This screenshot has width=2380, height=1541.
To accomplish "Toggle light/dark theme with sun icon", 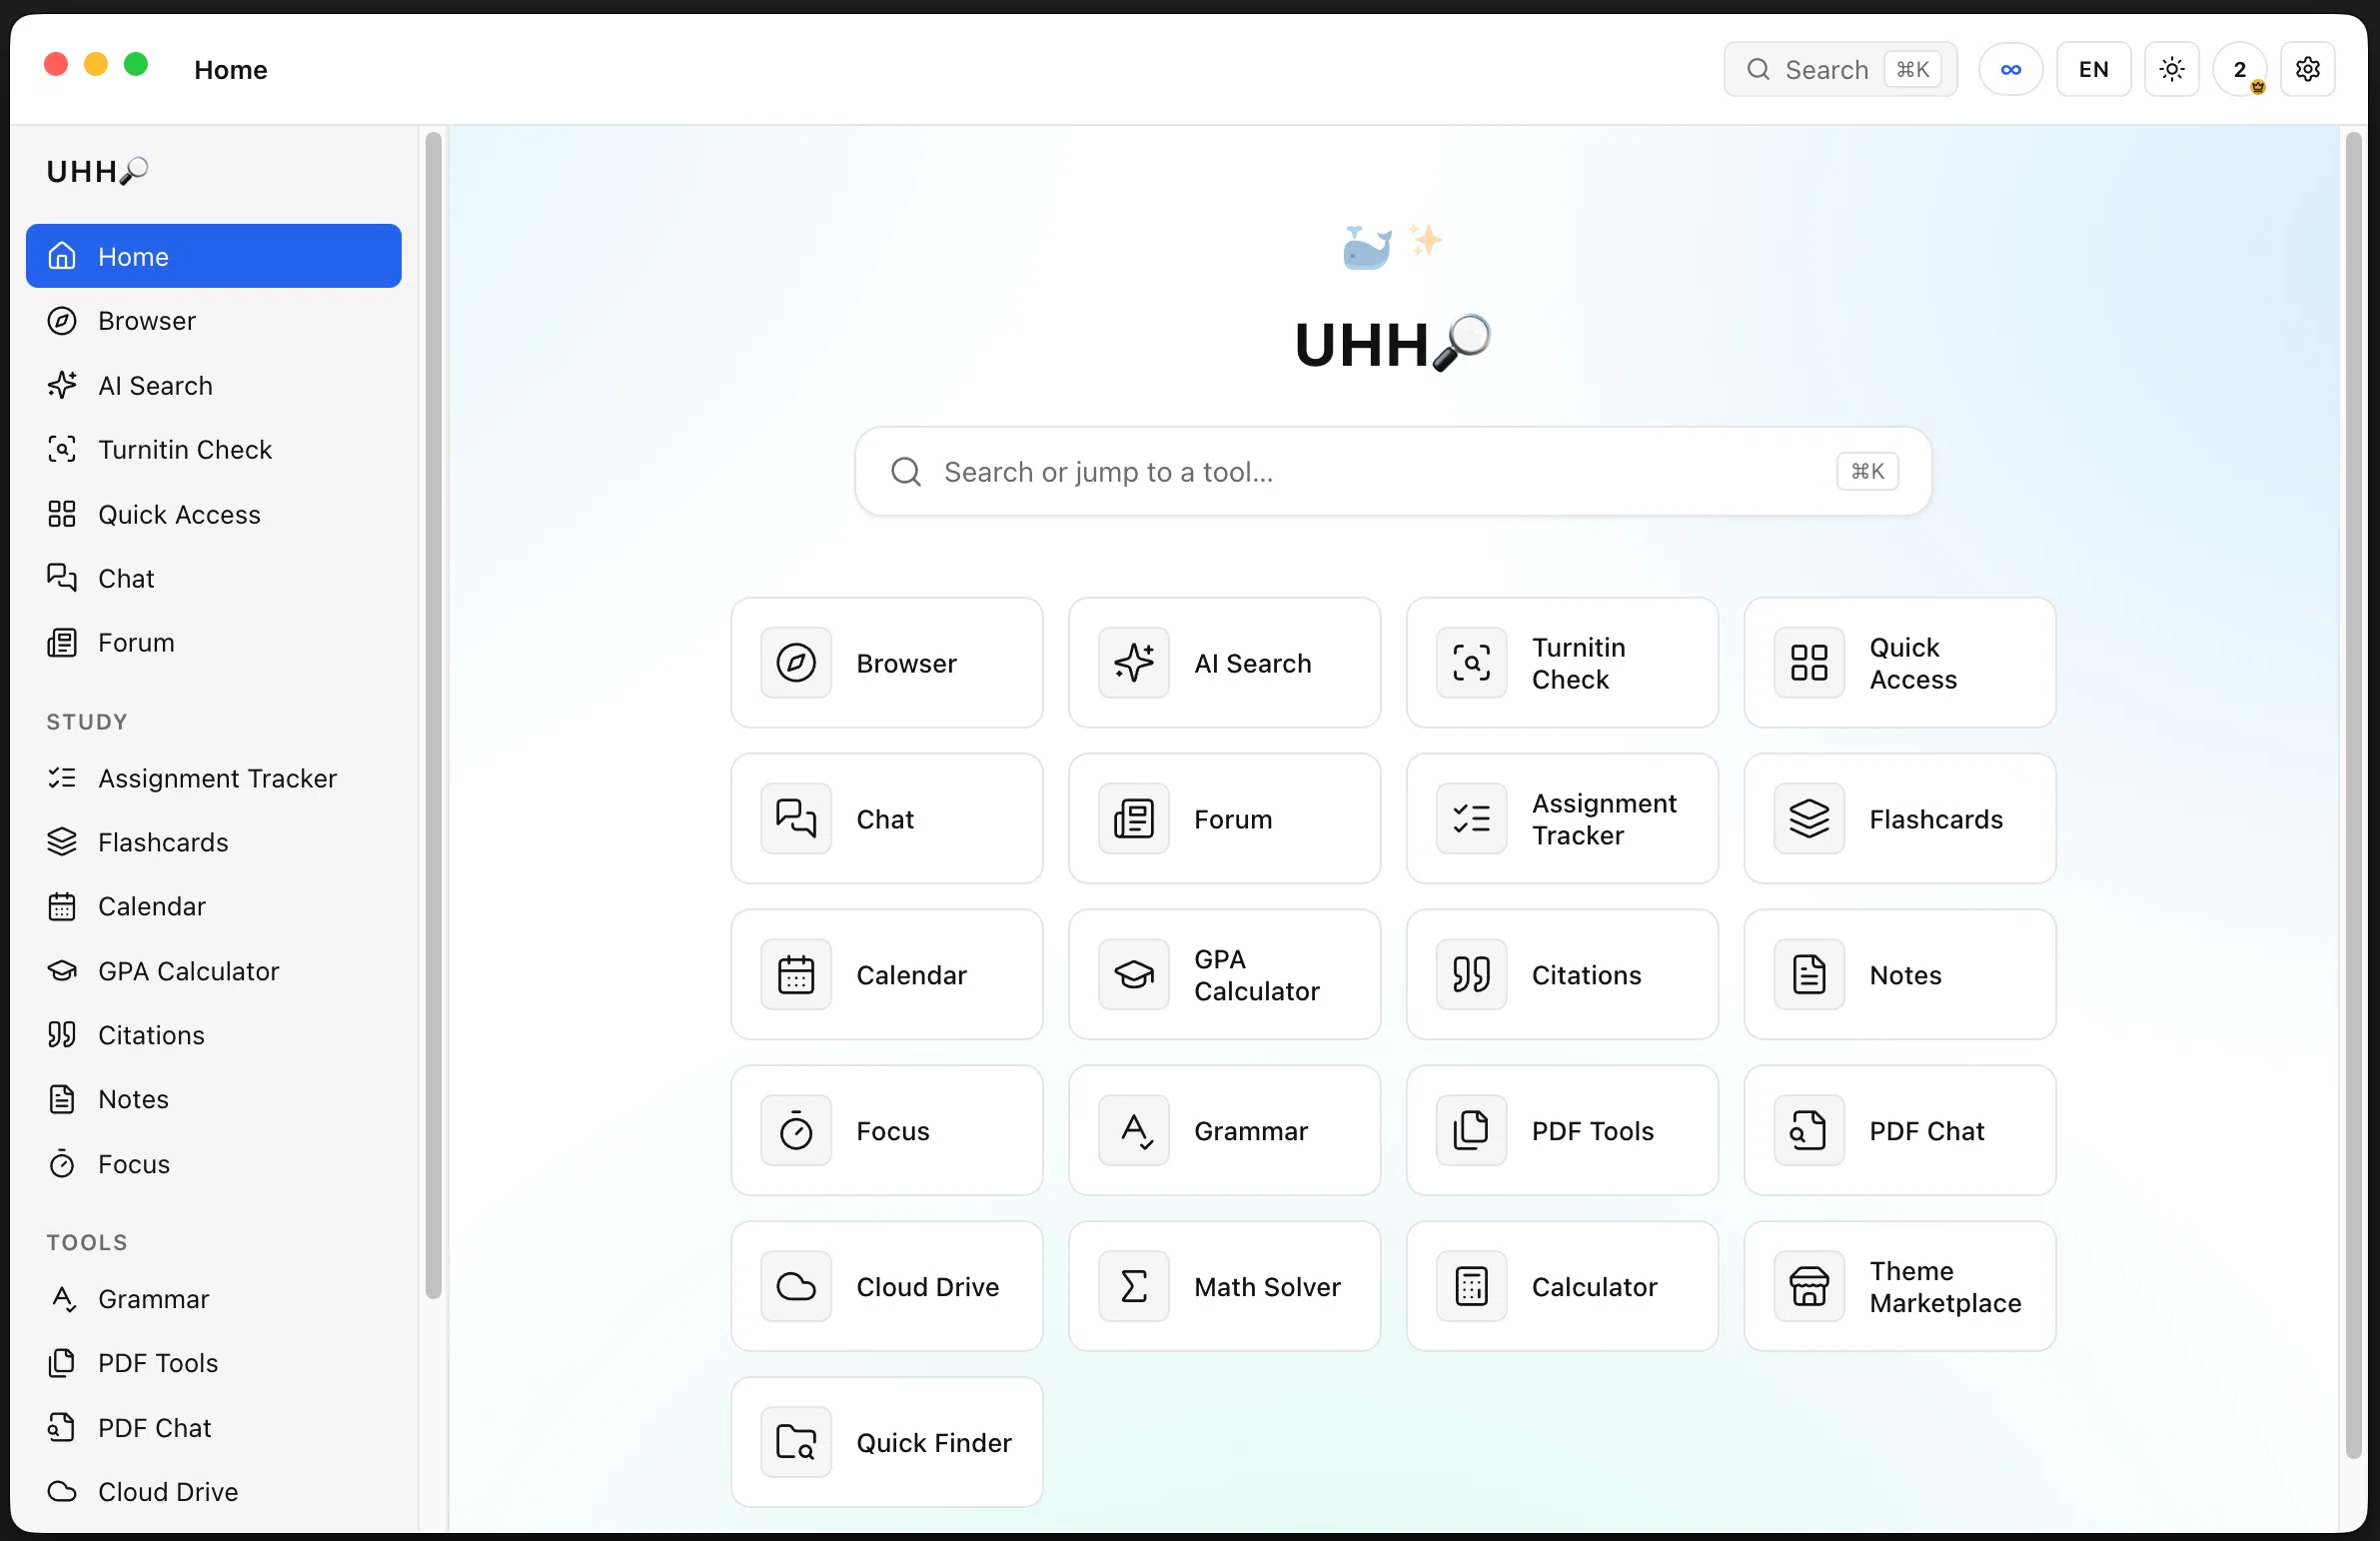I will coord(2171,69).
